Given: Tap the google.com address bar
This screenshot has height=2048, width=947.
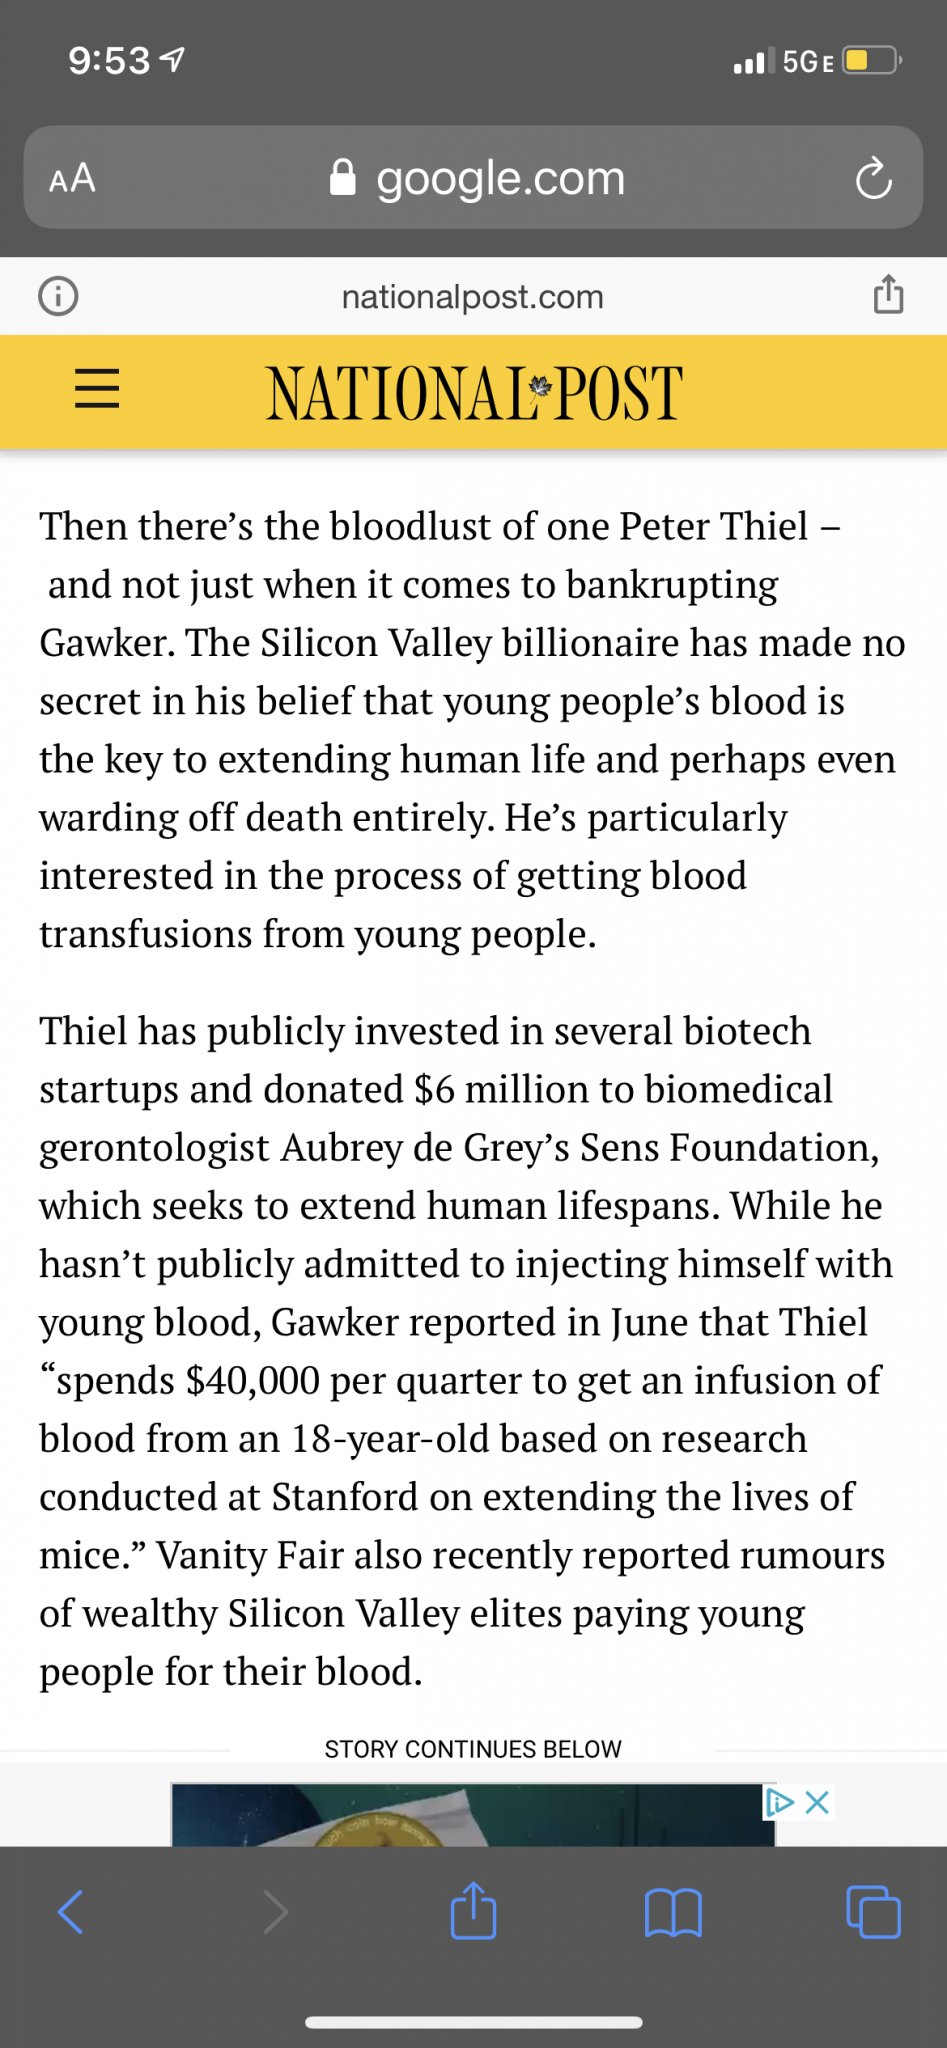Looking at the screenshot, I should point(473,178).
